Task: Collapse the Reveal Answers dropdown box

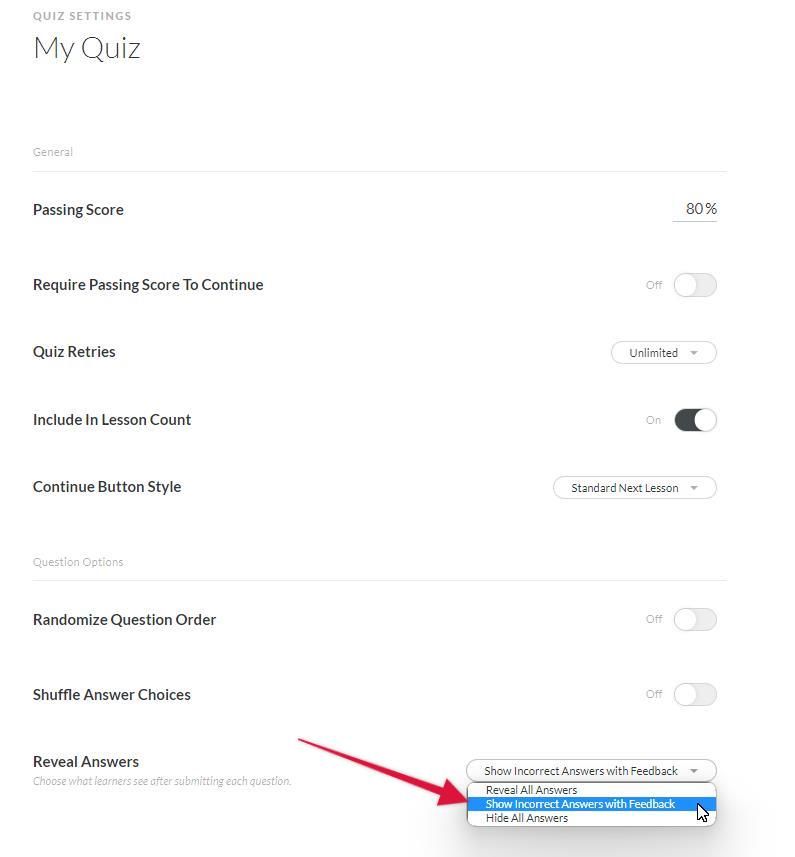Action: click(x=590, y=771)
